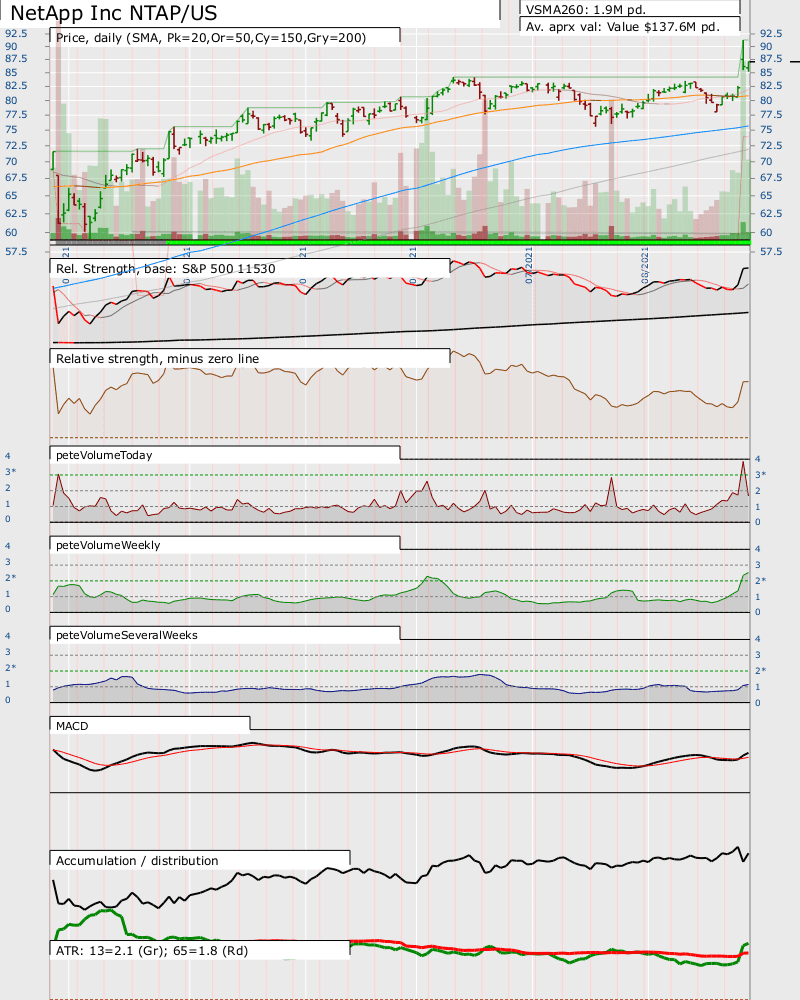Viewport: 800px width, 1000px height.
Task: Click the 2* level on peteVolumeWeekly right axis
Action: [760, 580]
